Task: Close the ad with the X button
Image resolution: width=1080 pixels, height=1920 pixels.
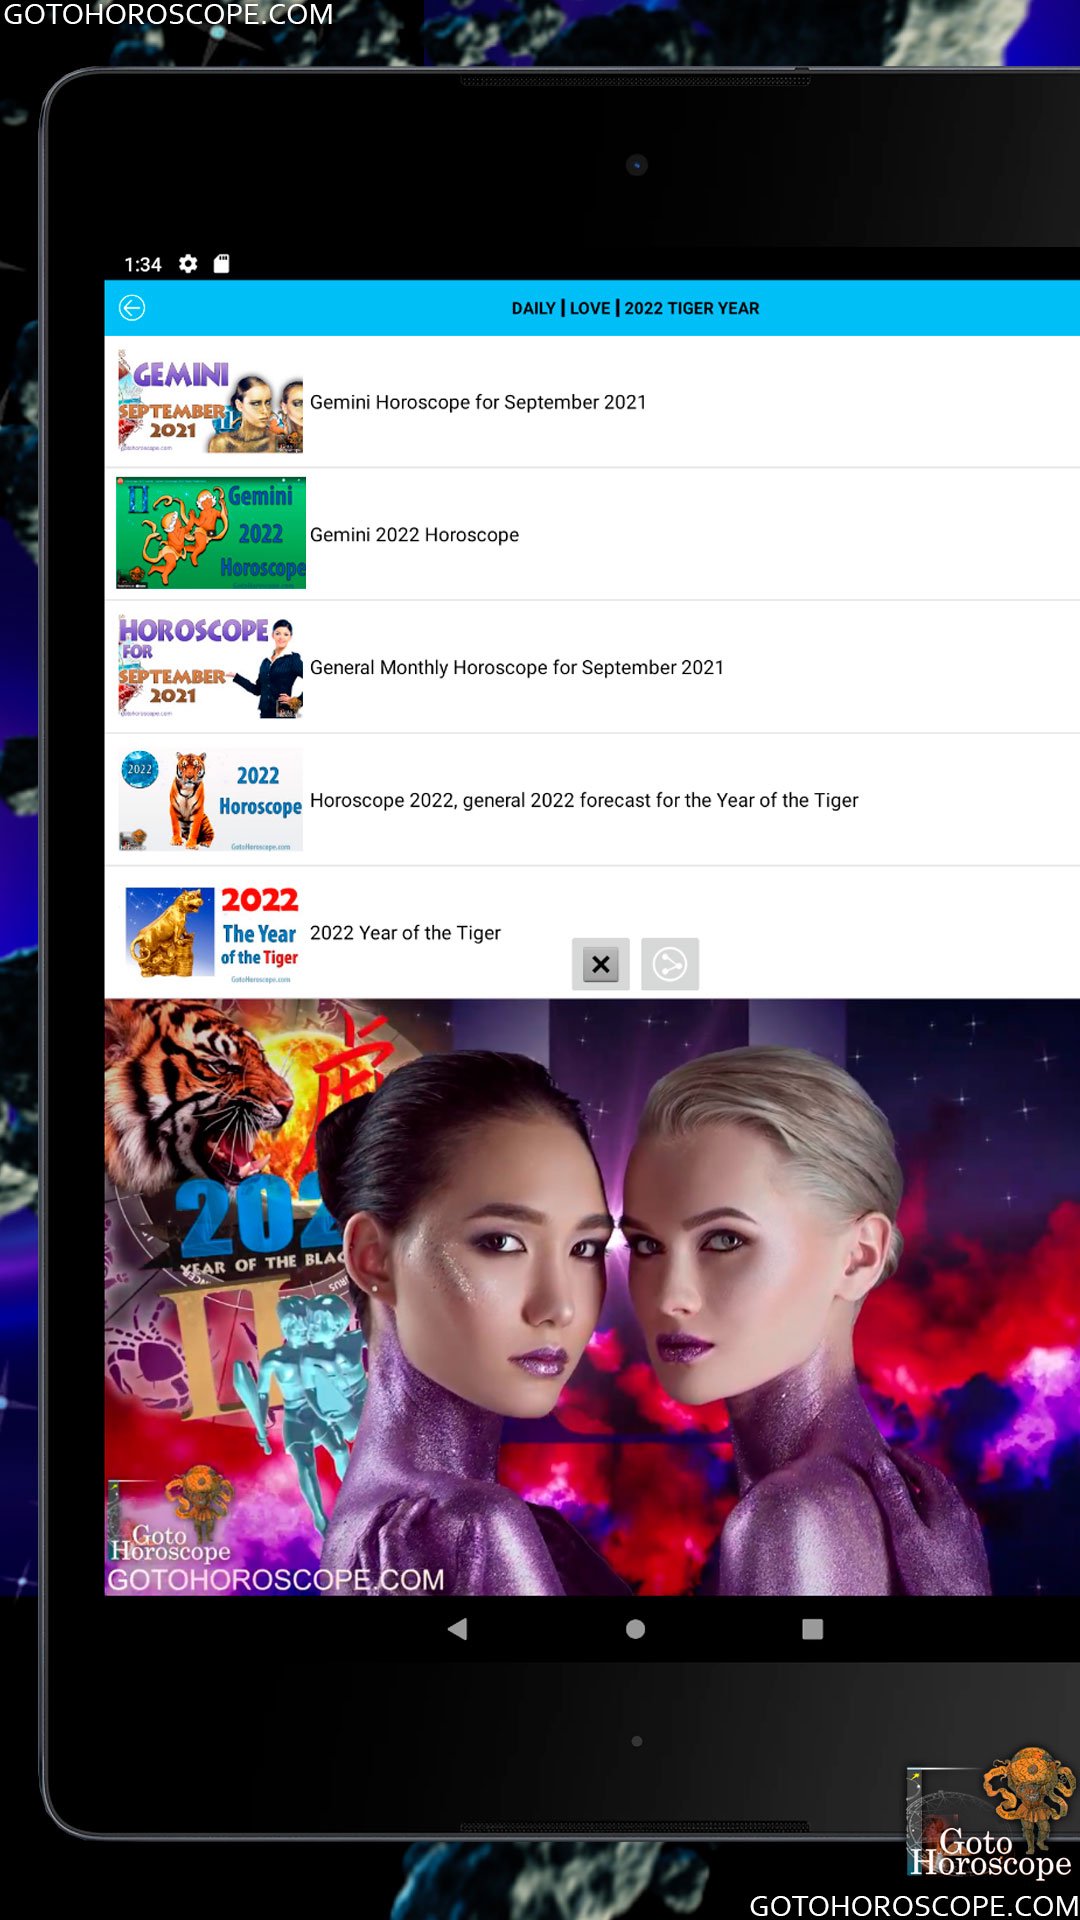Action: pyautogui.click(x=601, y=964)
